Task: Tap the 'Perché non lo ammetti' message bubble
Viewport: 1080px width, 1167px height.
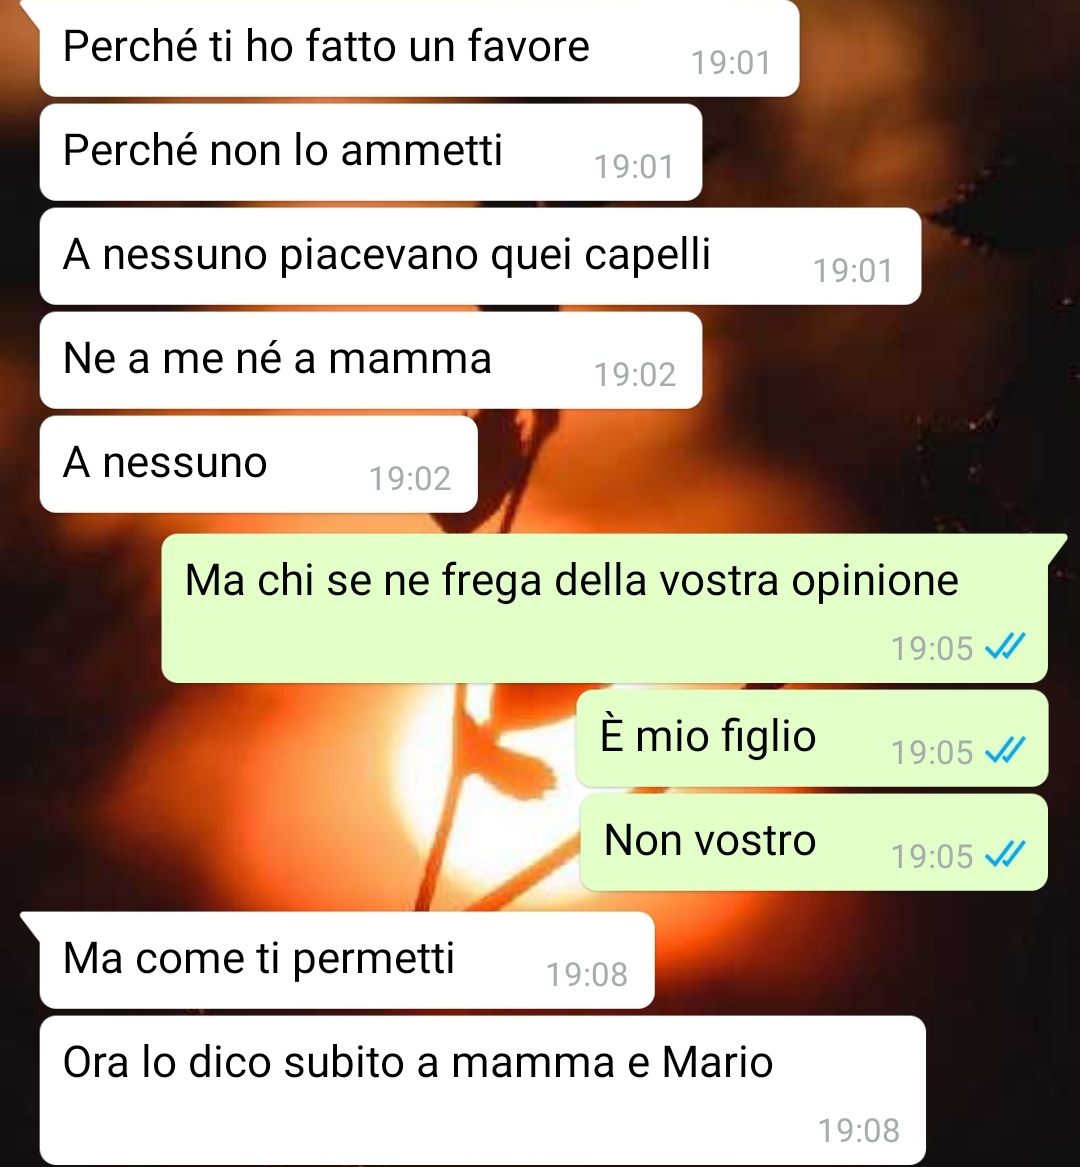Action: pyautogui.click(x=371, y=152)
